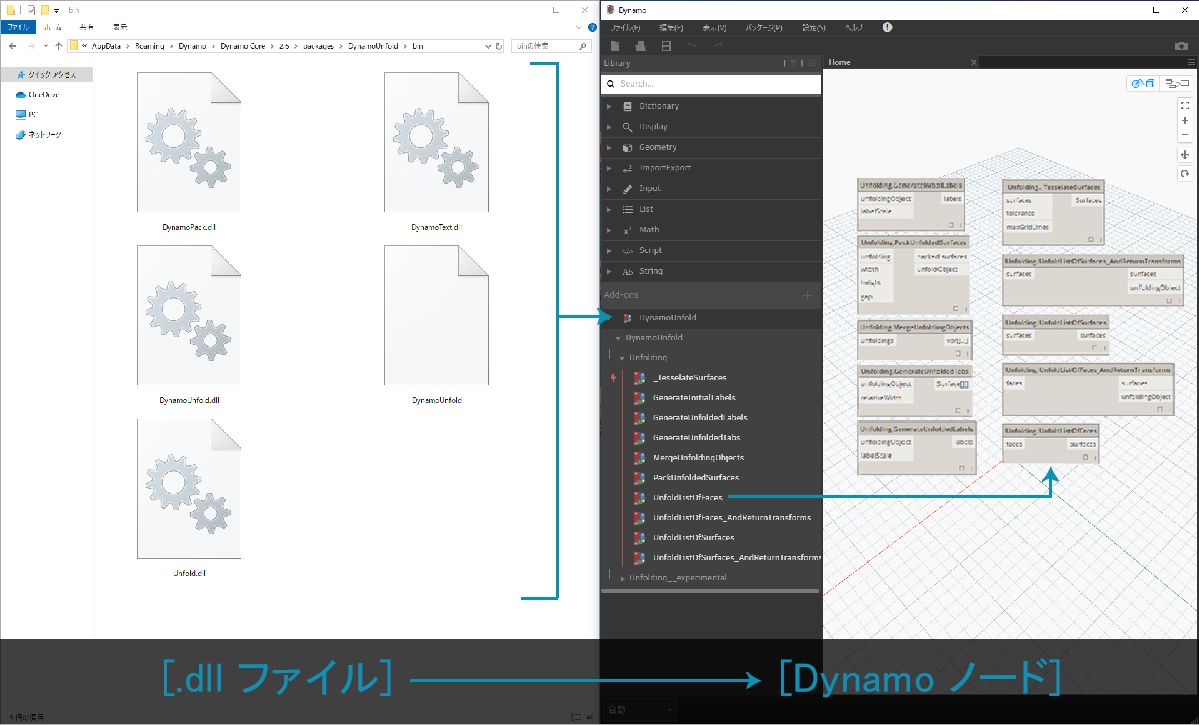Select the DynamoPack.dll file

coord(189,150)
